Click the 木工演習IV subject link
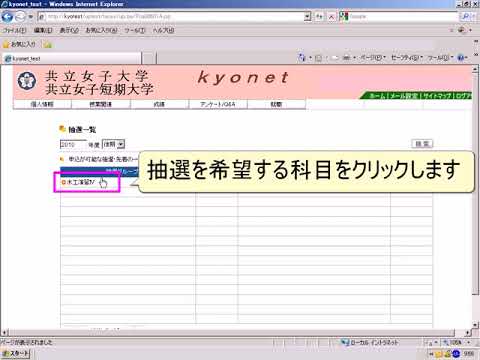 pos(81,182)
